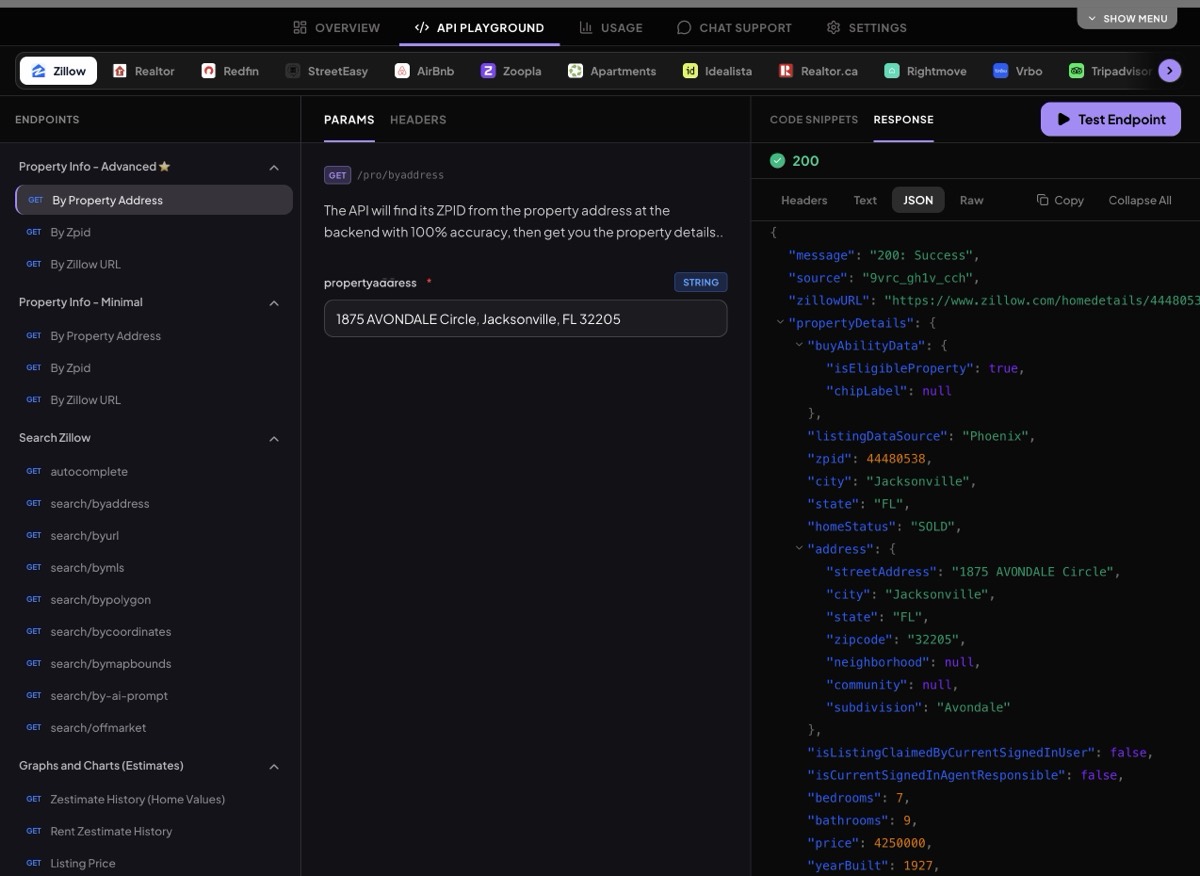Viewport: 1200px width, 876px height.
Task: Show response Raw view
Action: [972, 200]
